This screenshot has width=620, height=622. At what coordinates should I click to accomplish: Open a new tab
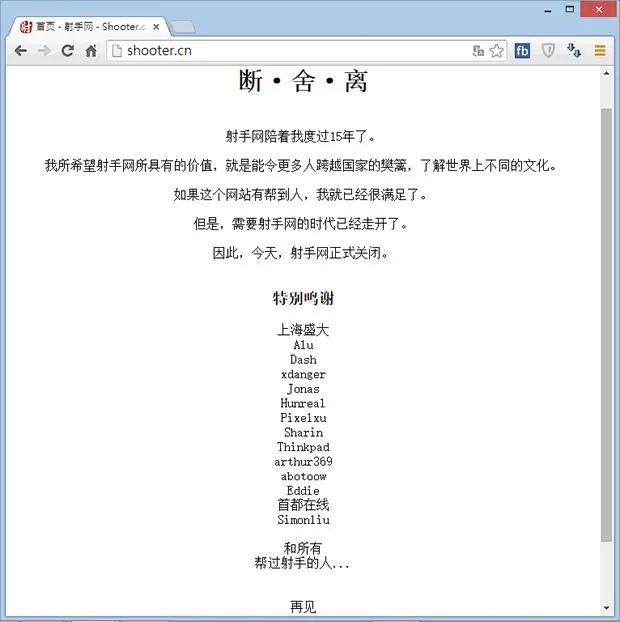tap(184, 27)
